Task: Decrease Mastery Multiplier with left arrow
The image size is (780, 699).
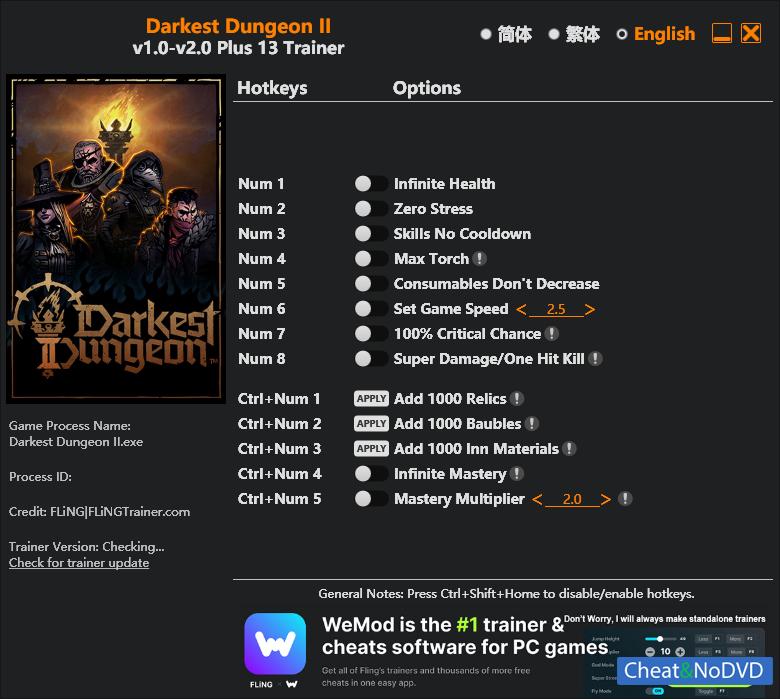Action: [537, 499]
